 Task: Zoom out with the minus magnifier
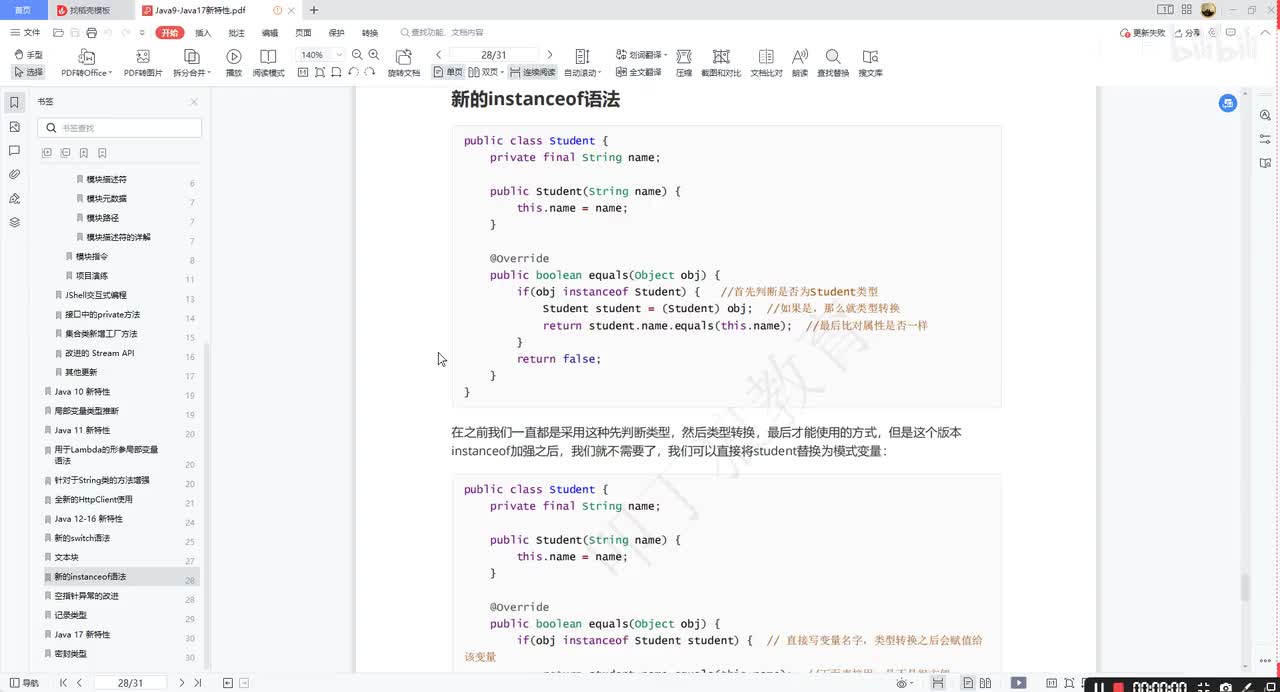pos(357,55)
